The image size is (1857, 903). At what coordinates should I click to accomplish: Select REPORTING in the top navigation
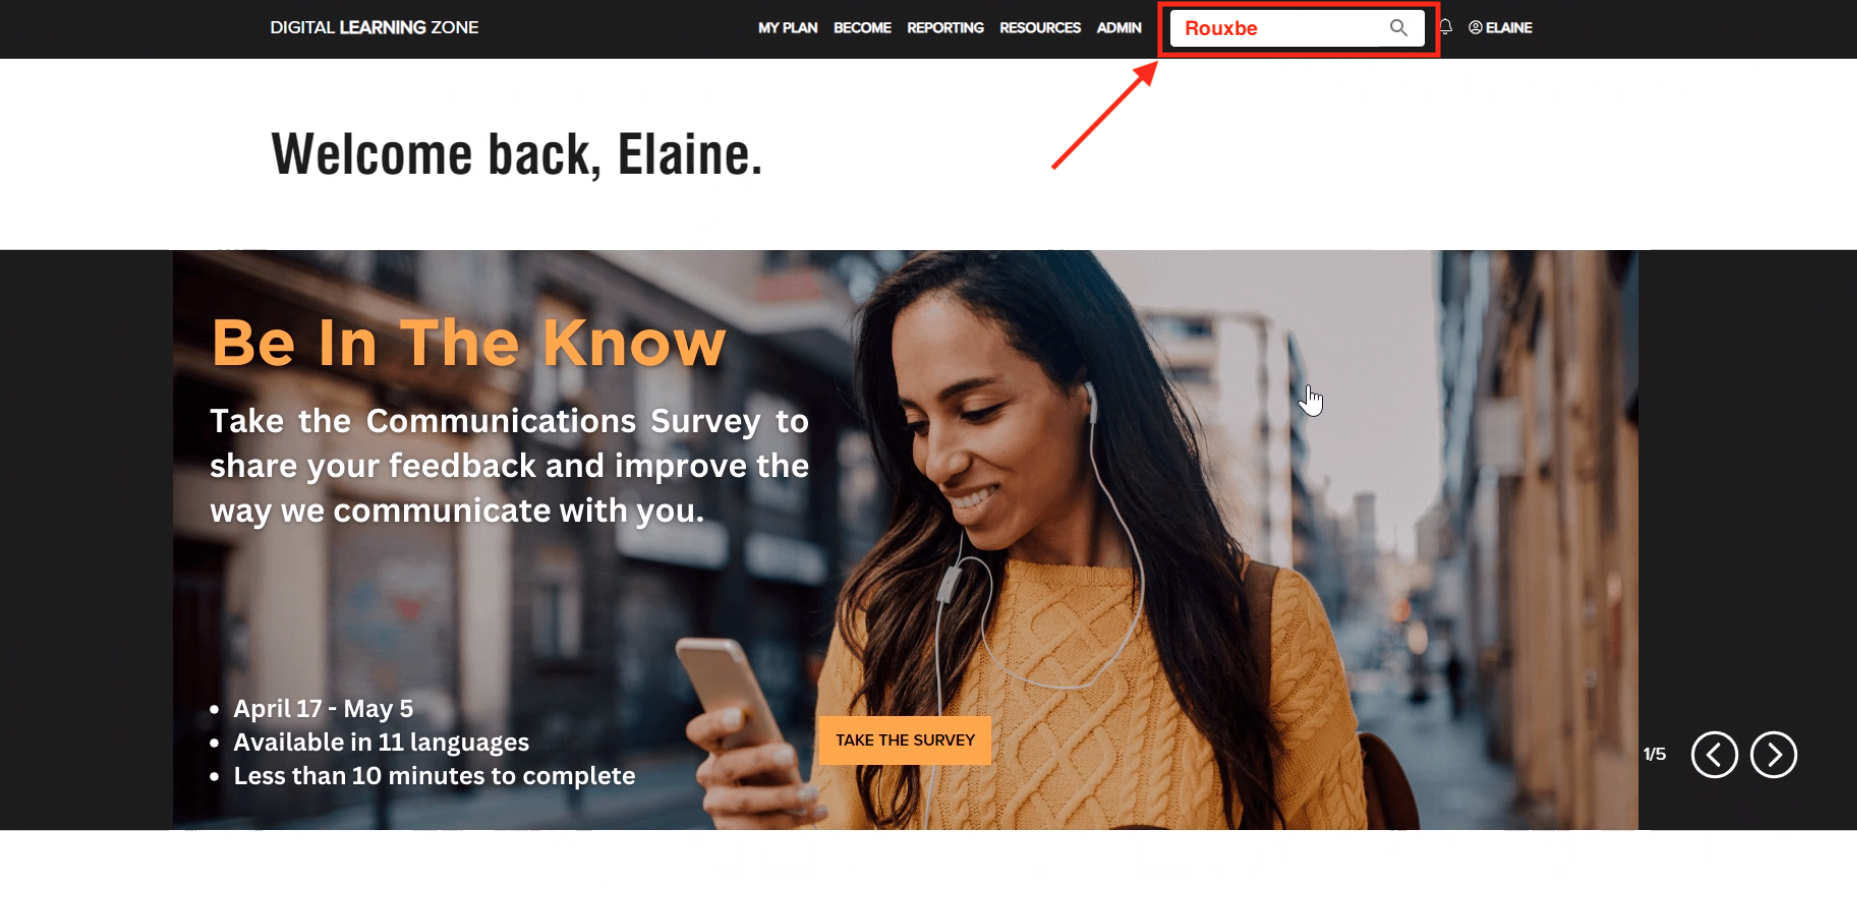[945, 28]
